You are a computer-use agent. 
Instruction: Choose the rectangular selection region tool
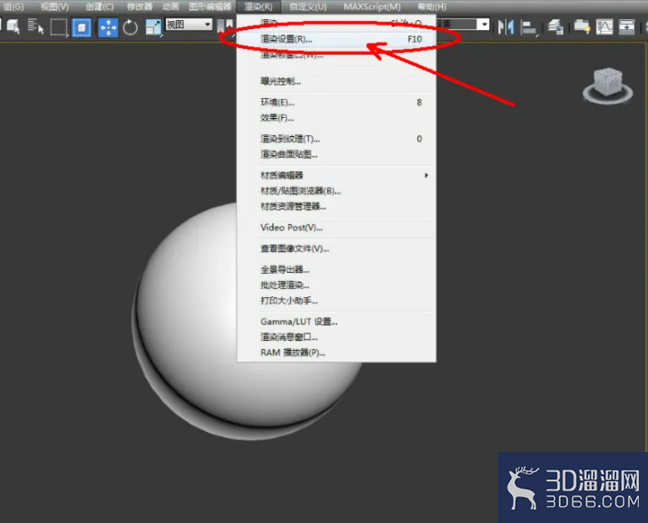click(59, 27)
